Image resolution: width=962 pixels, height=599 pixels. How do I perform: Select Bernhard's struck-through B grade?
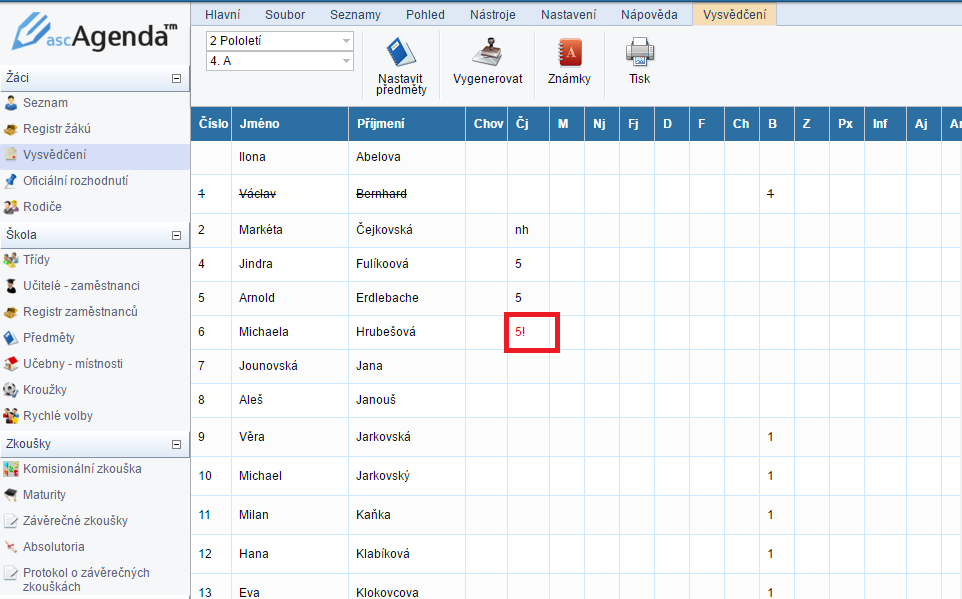point(777,194)
